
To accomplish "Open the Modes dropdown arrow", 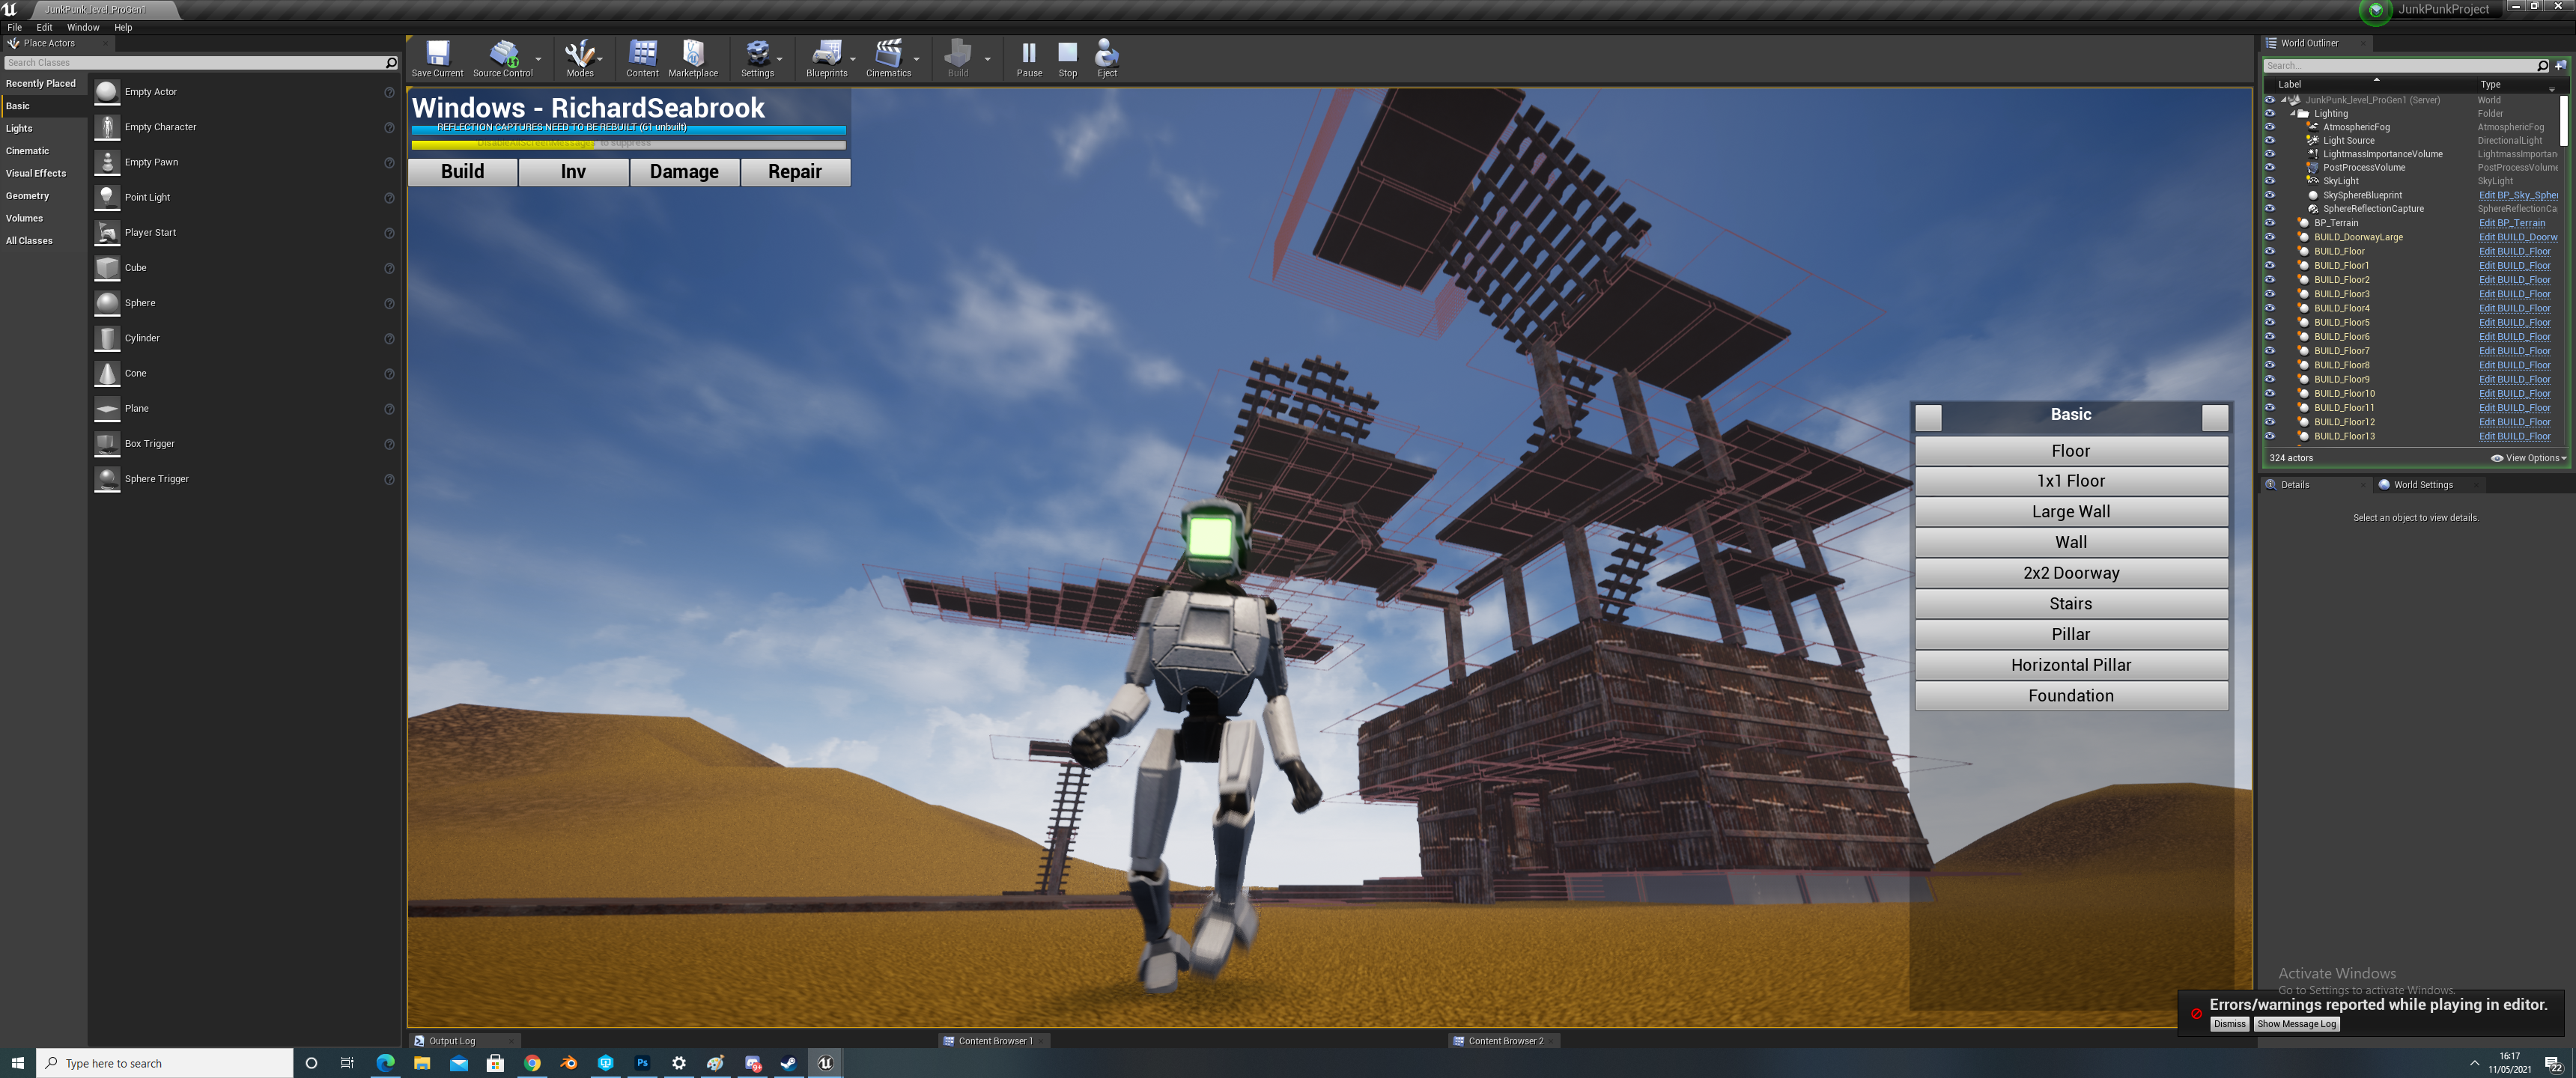I will pos(600,58).
